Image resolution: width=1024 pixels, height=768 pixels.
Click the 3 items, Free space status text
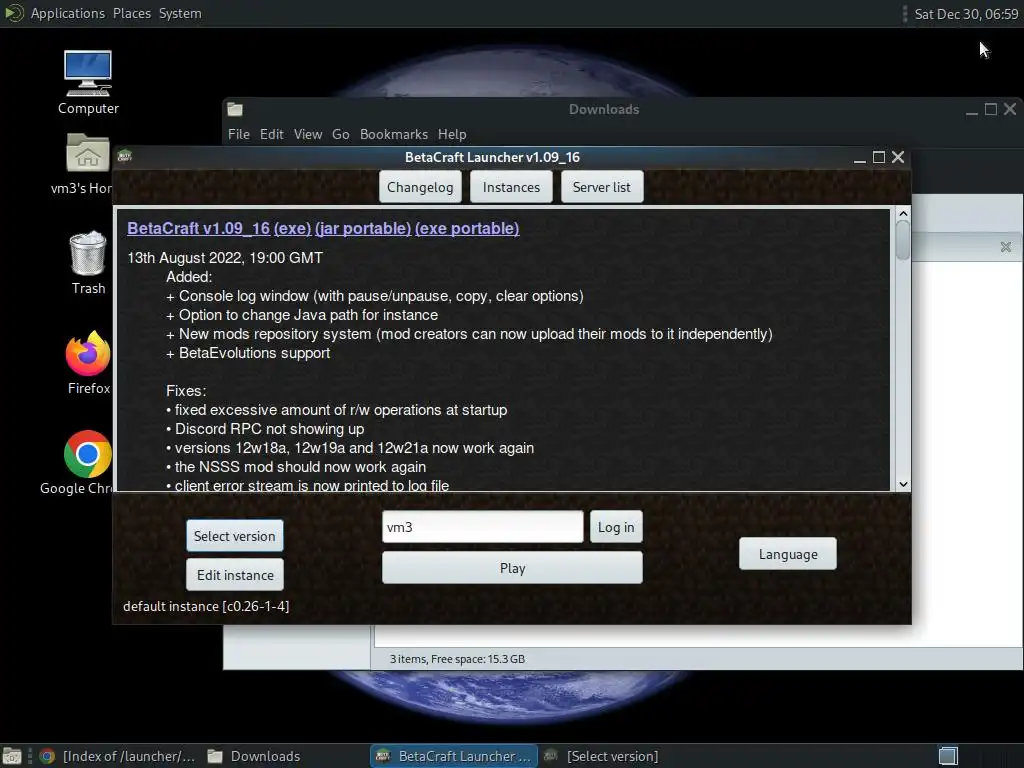point(457,659)
